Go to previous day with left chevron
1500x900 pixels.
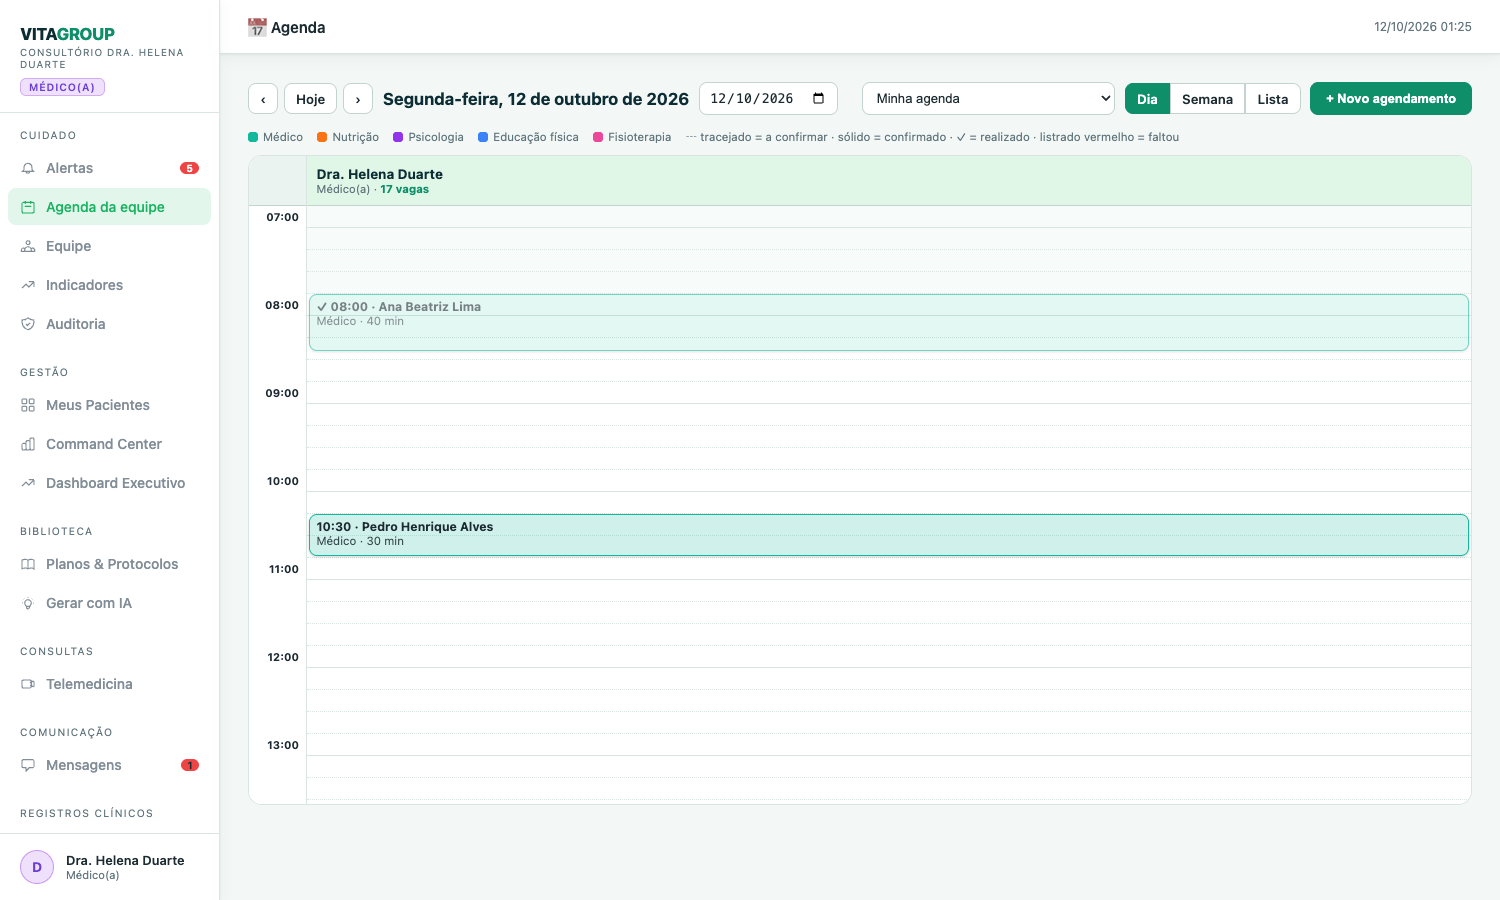[263, 99]
